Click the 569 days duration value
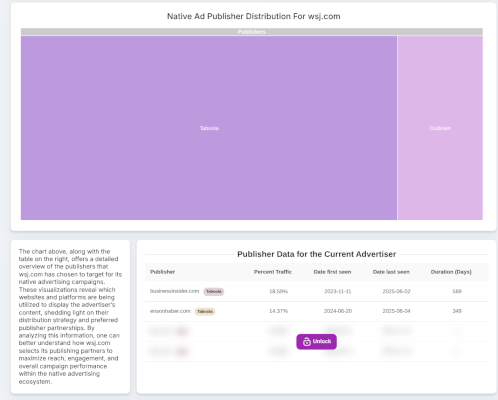This screenshot has height=400, width=498. (457, 291)
